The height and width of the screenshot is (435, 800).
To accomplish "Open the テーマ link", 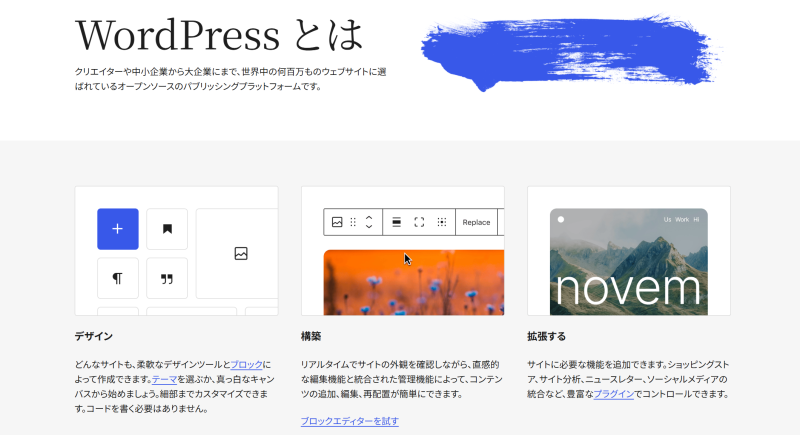I will [x=164, y=379].
